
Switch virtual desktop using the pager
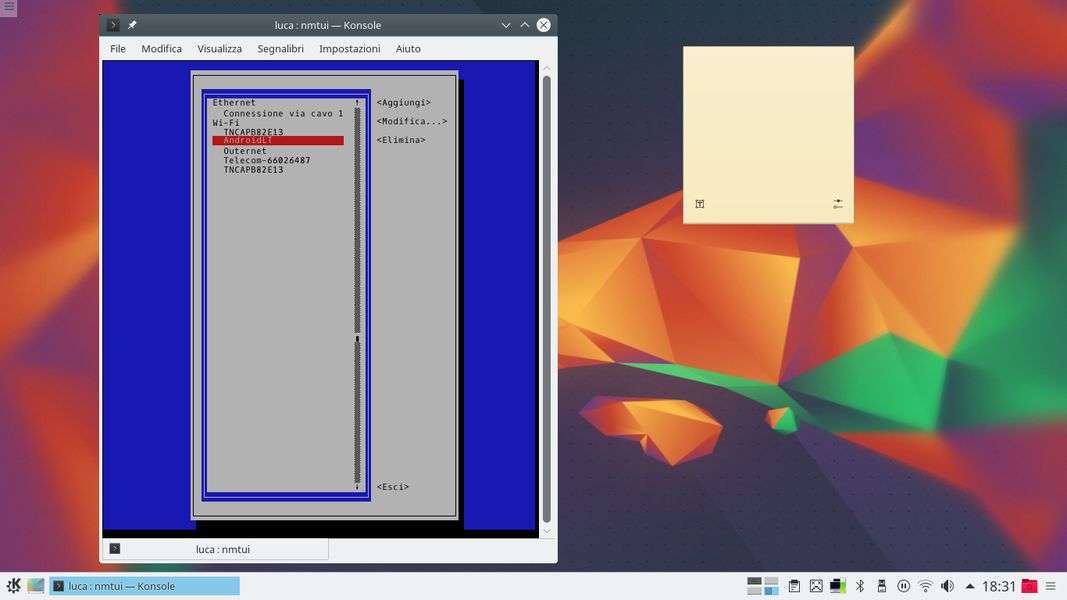[x=763, y=586]
